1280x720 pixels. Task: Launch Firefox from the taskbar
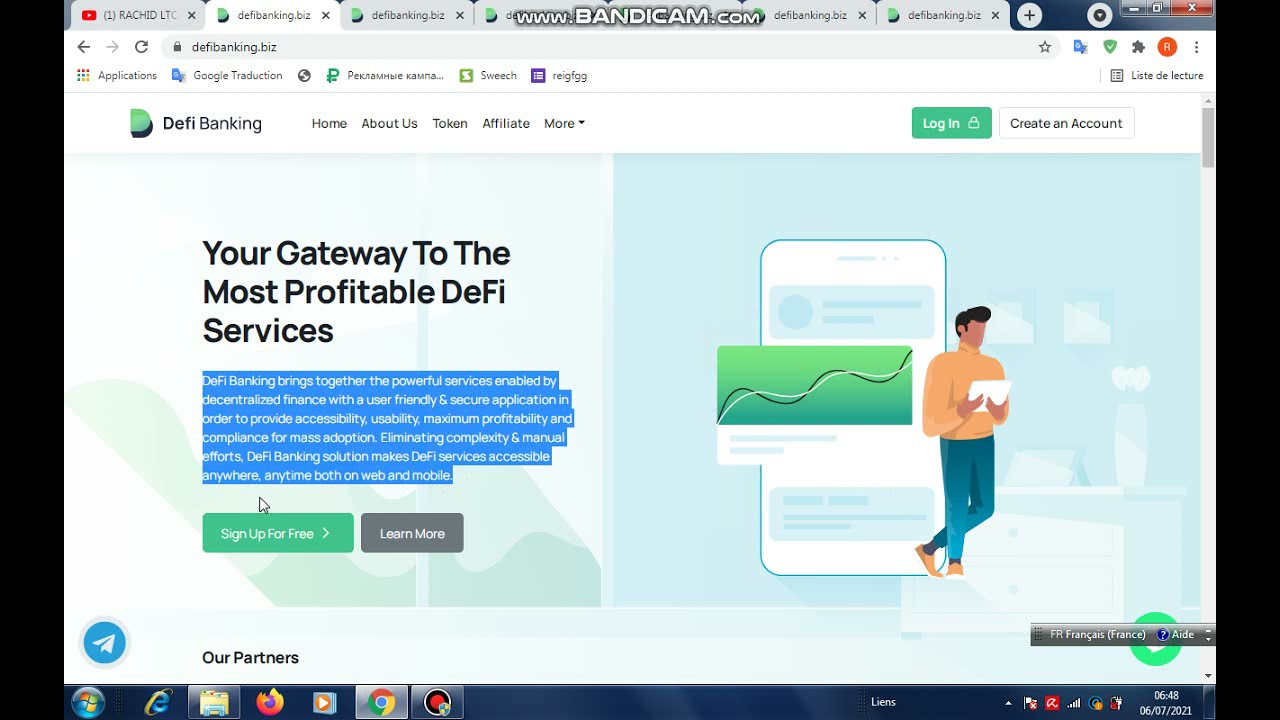(269, 703)
